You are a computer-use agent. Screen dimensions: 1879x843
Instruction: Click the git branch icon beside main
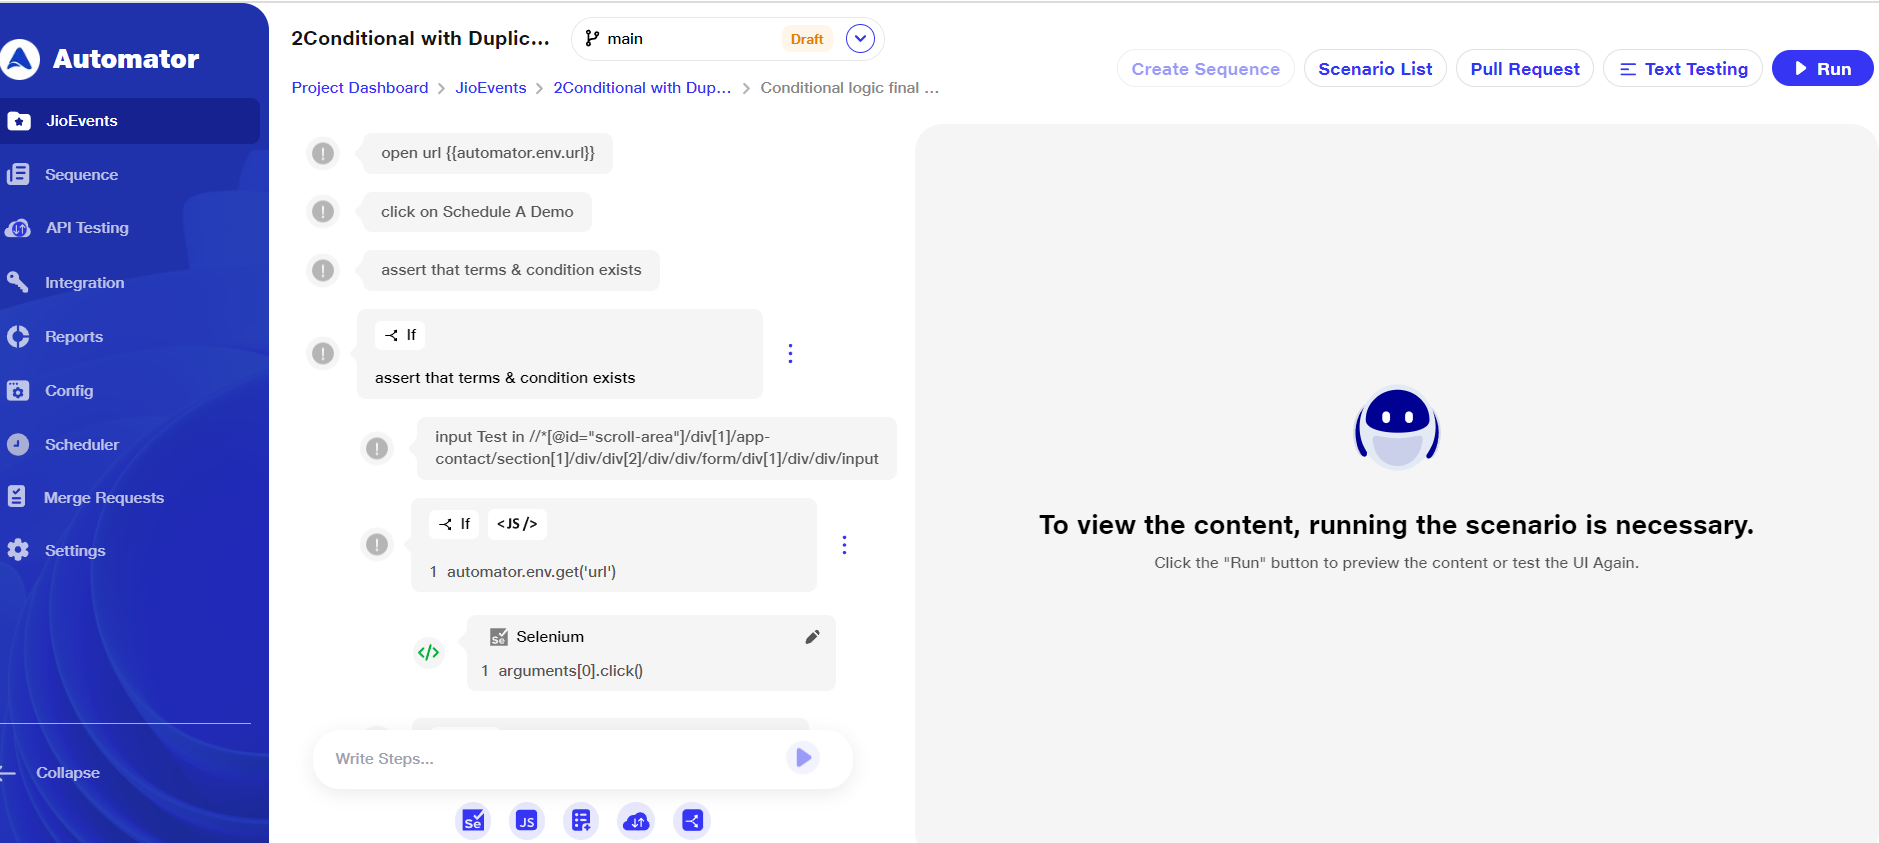click(x=592, y=39)
